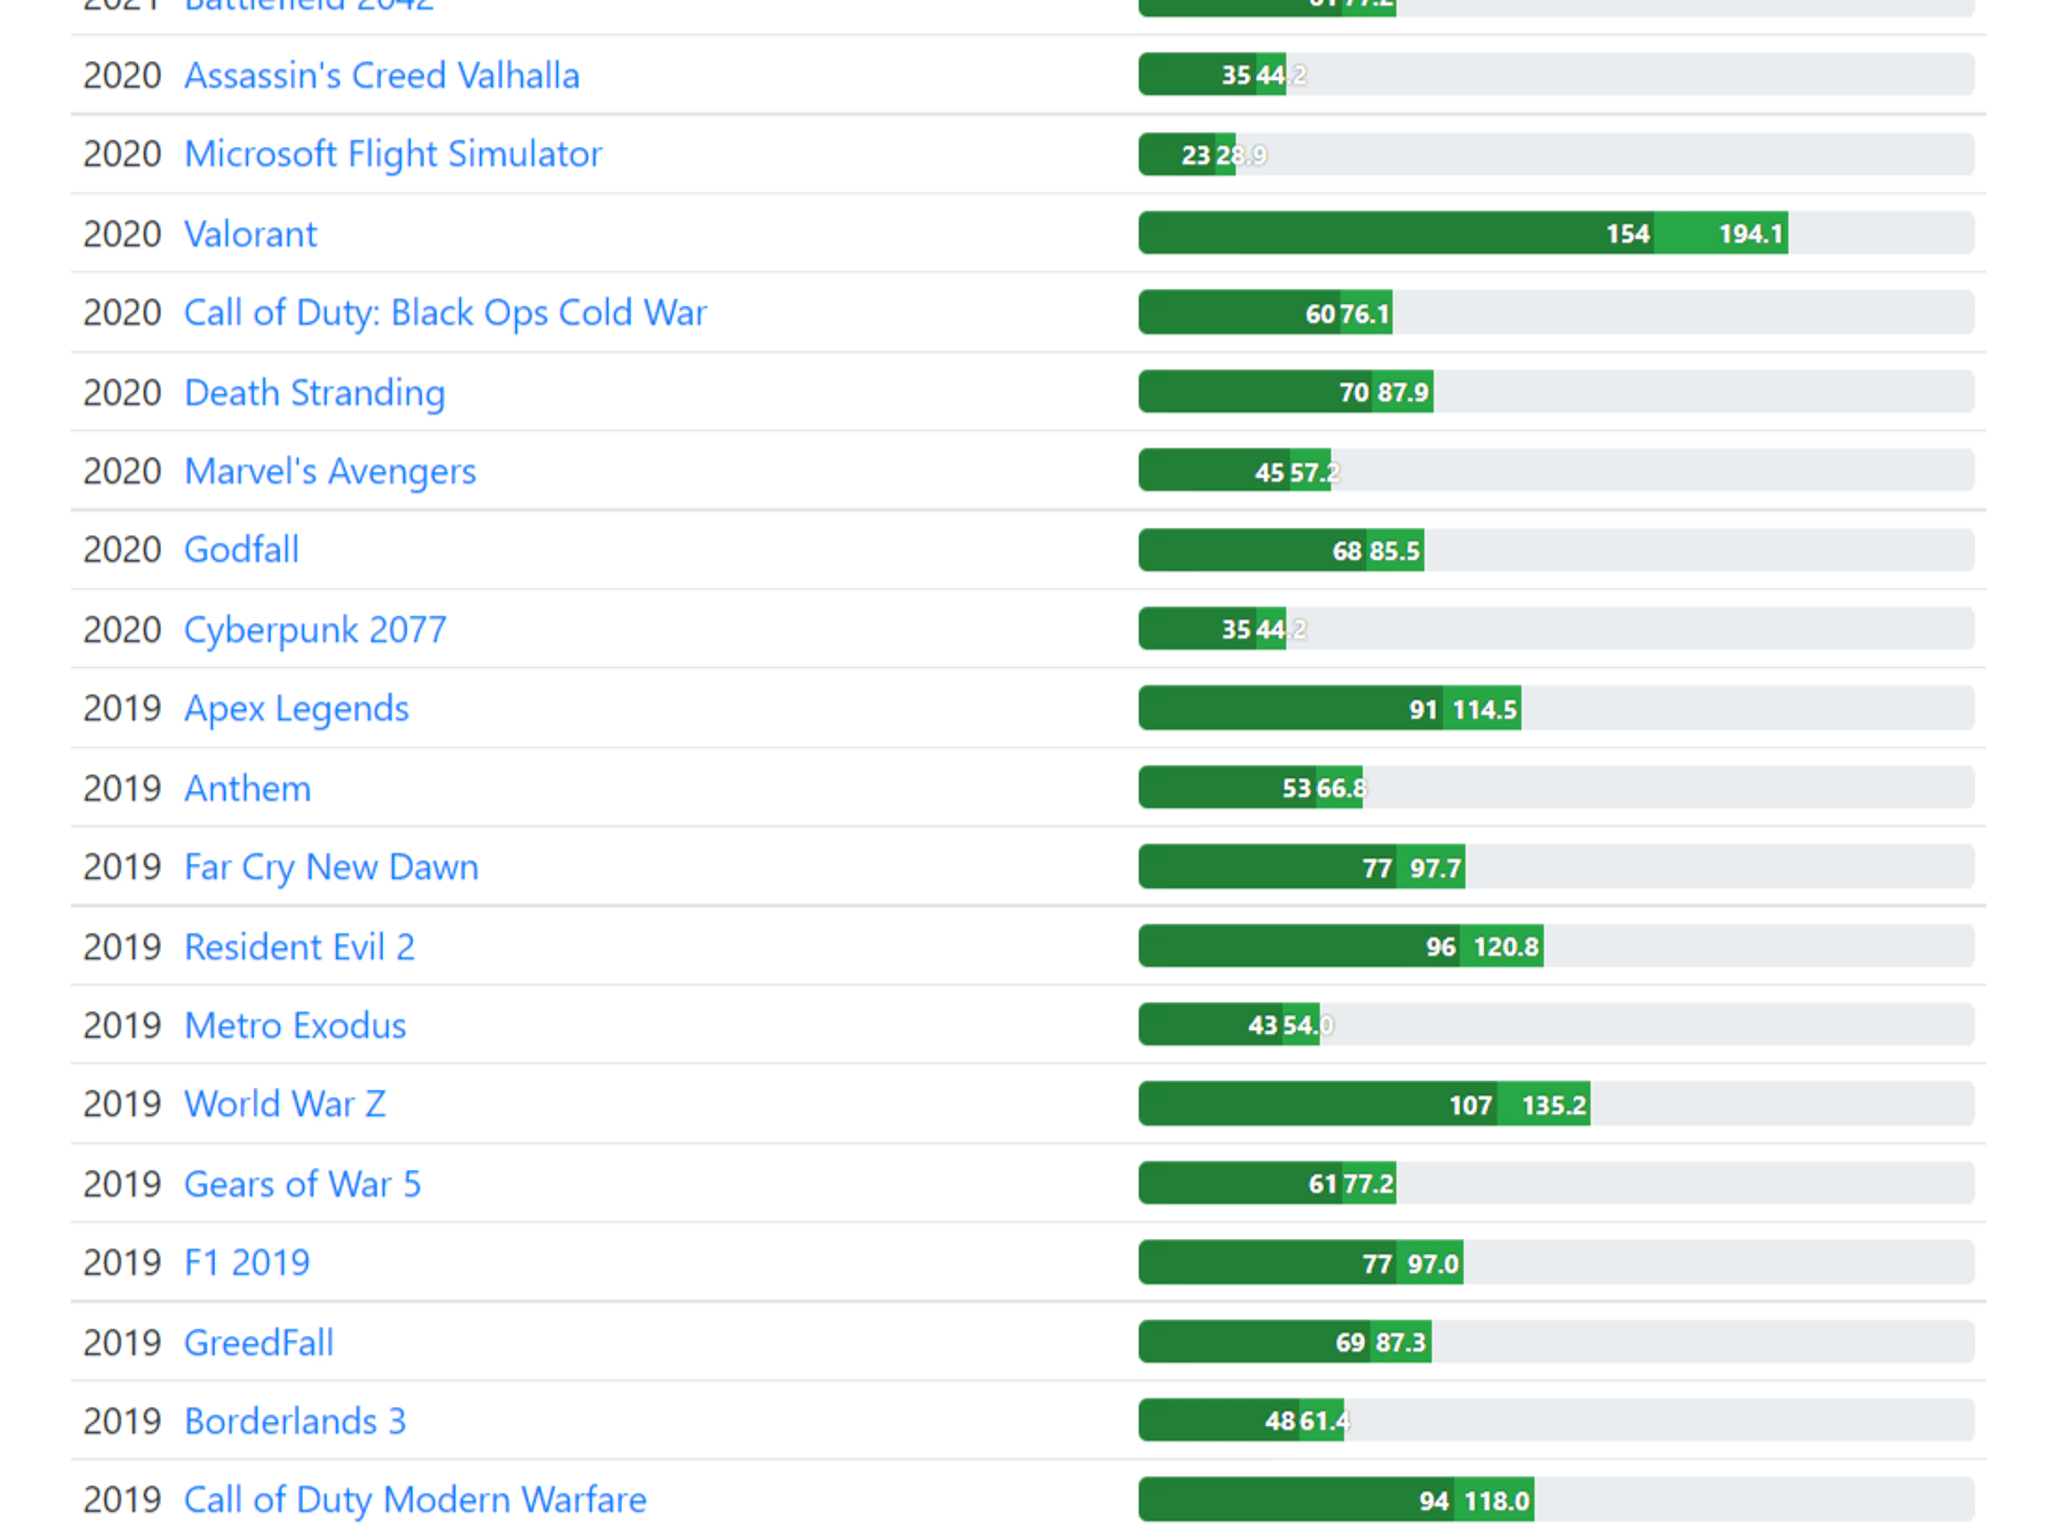Click the F1 2019 game link

(247, 1262)
